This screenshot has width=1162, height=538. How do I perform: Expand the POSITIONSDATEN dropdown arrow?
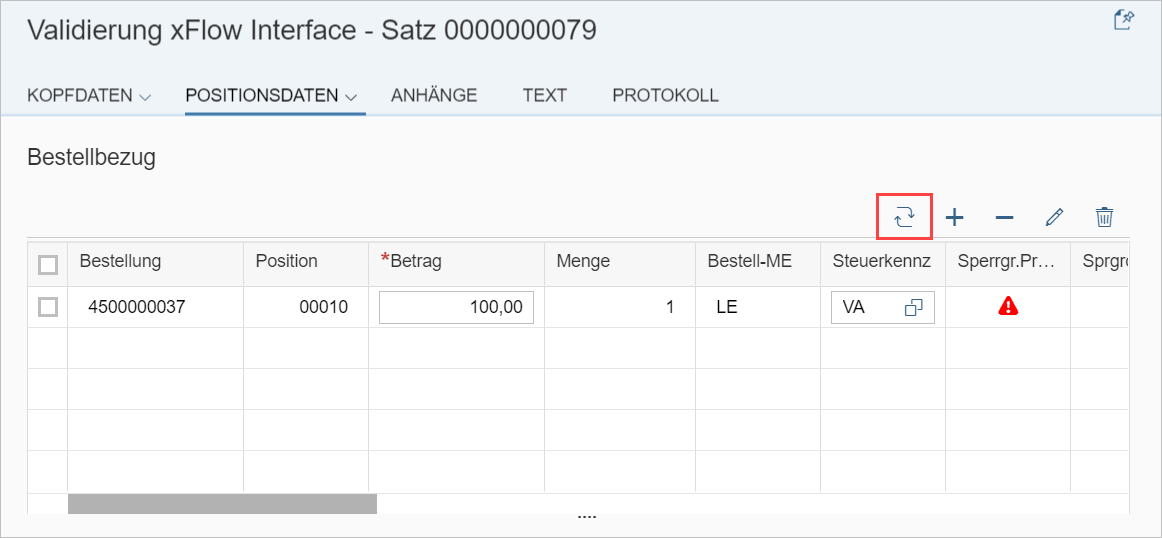pos(352,98)
